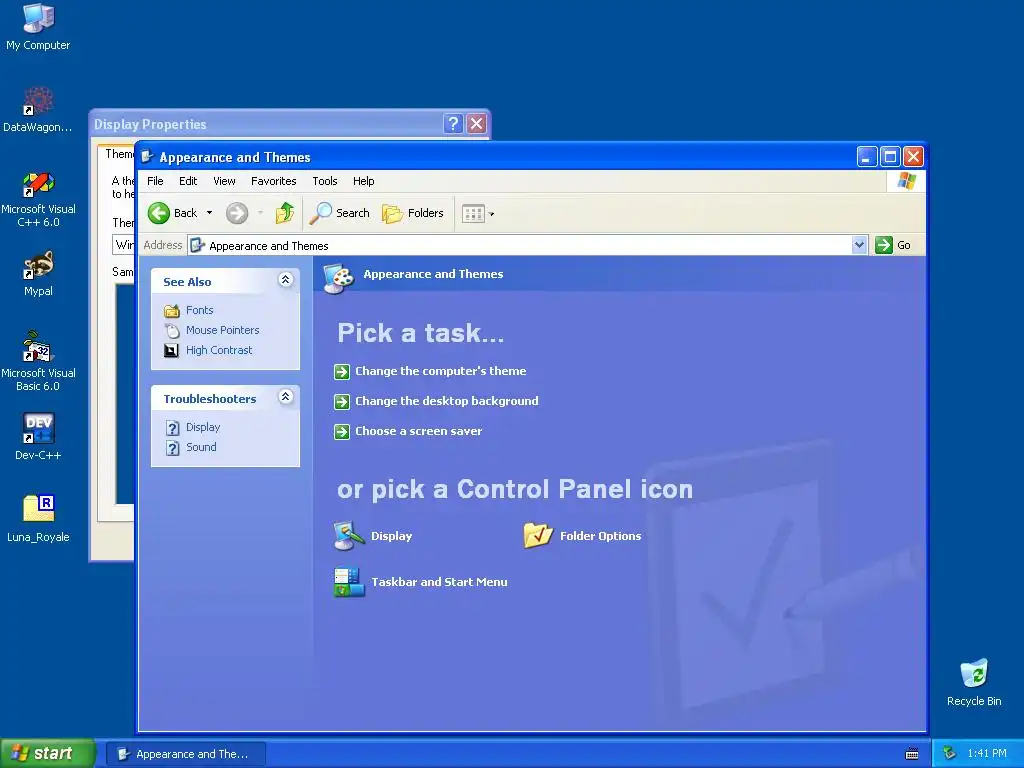Open the Folder Options icon

click(583, 536)
